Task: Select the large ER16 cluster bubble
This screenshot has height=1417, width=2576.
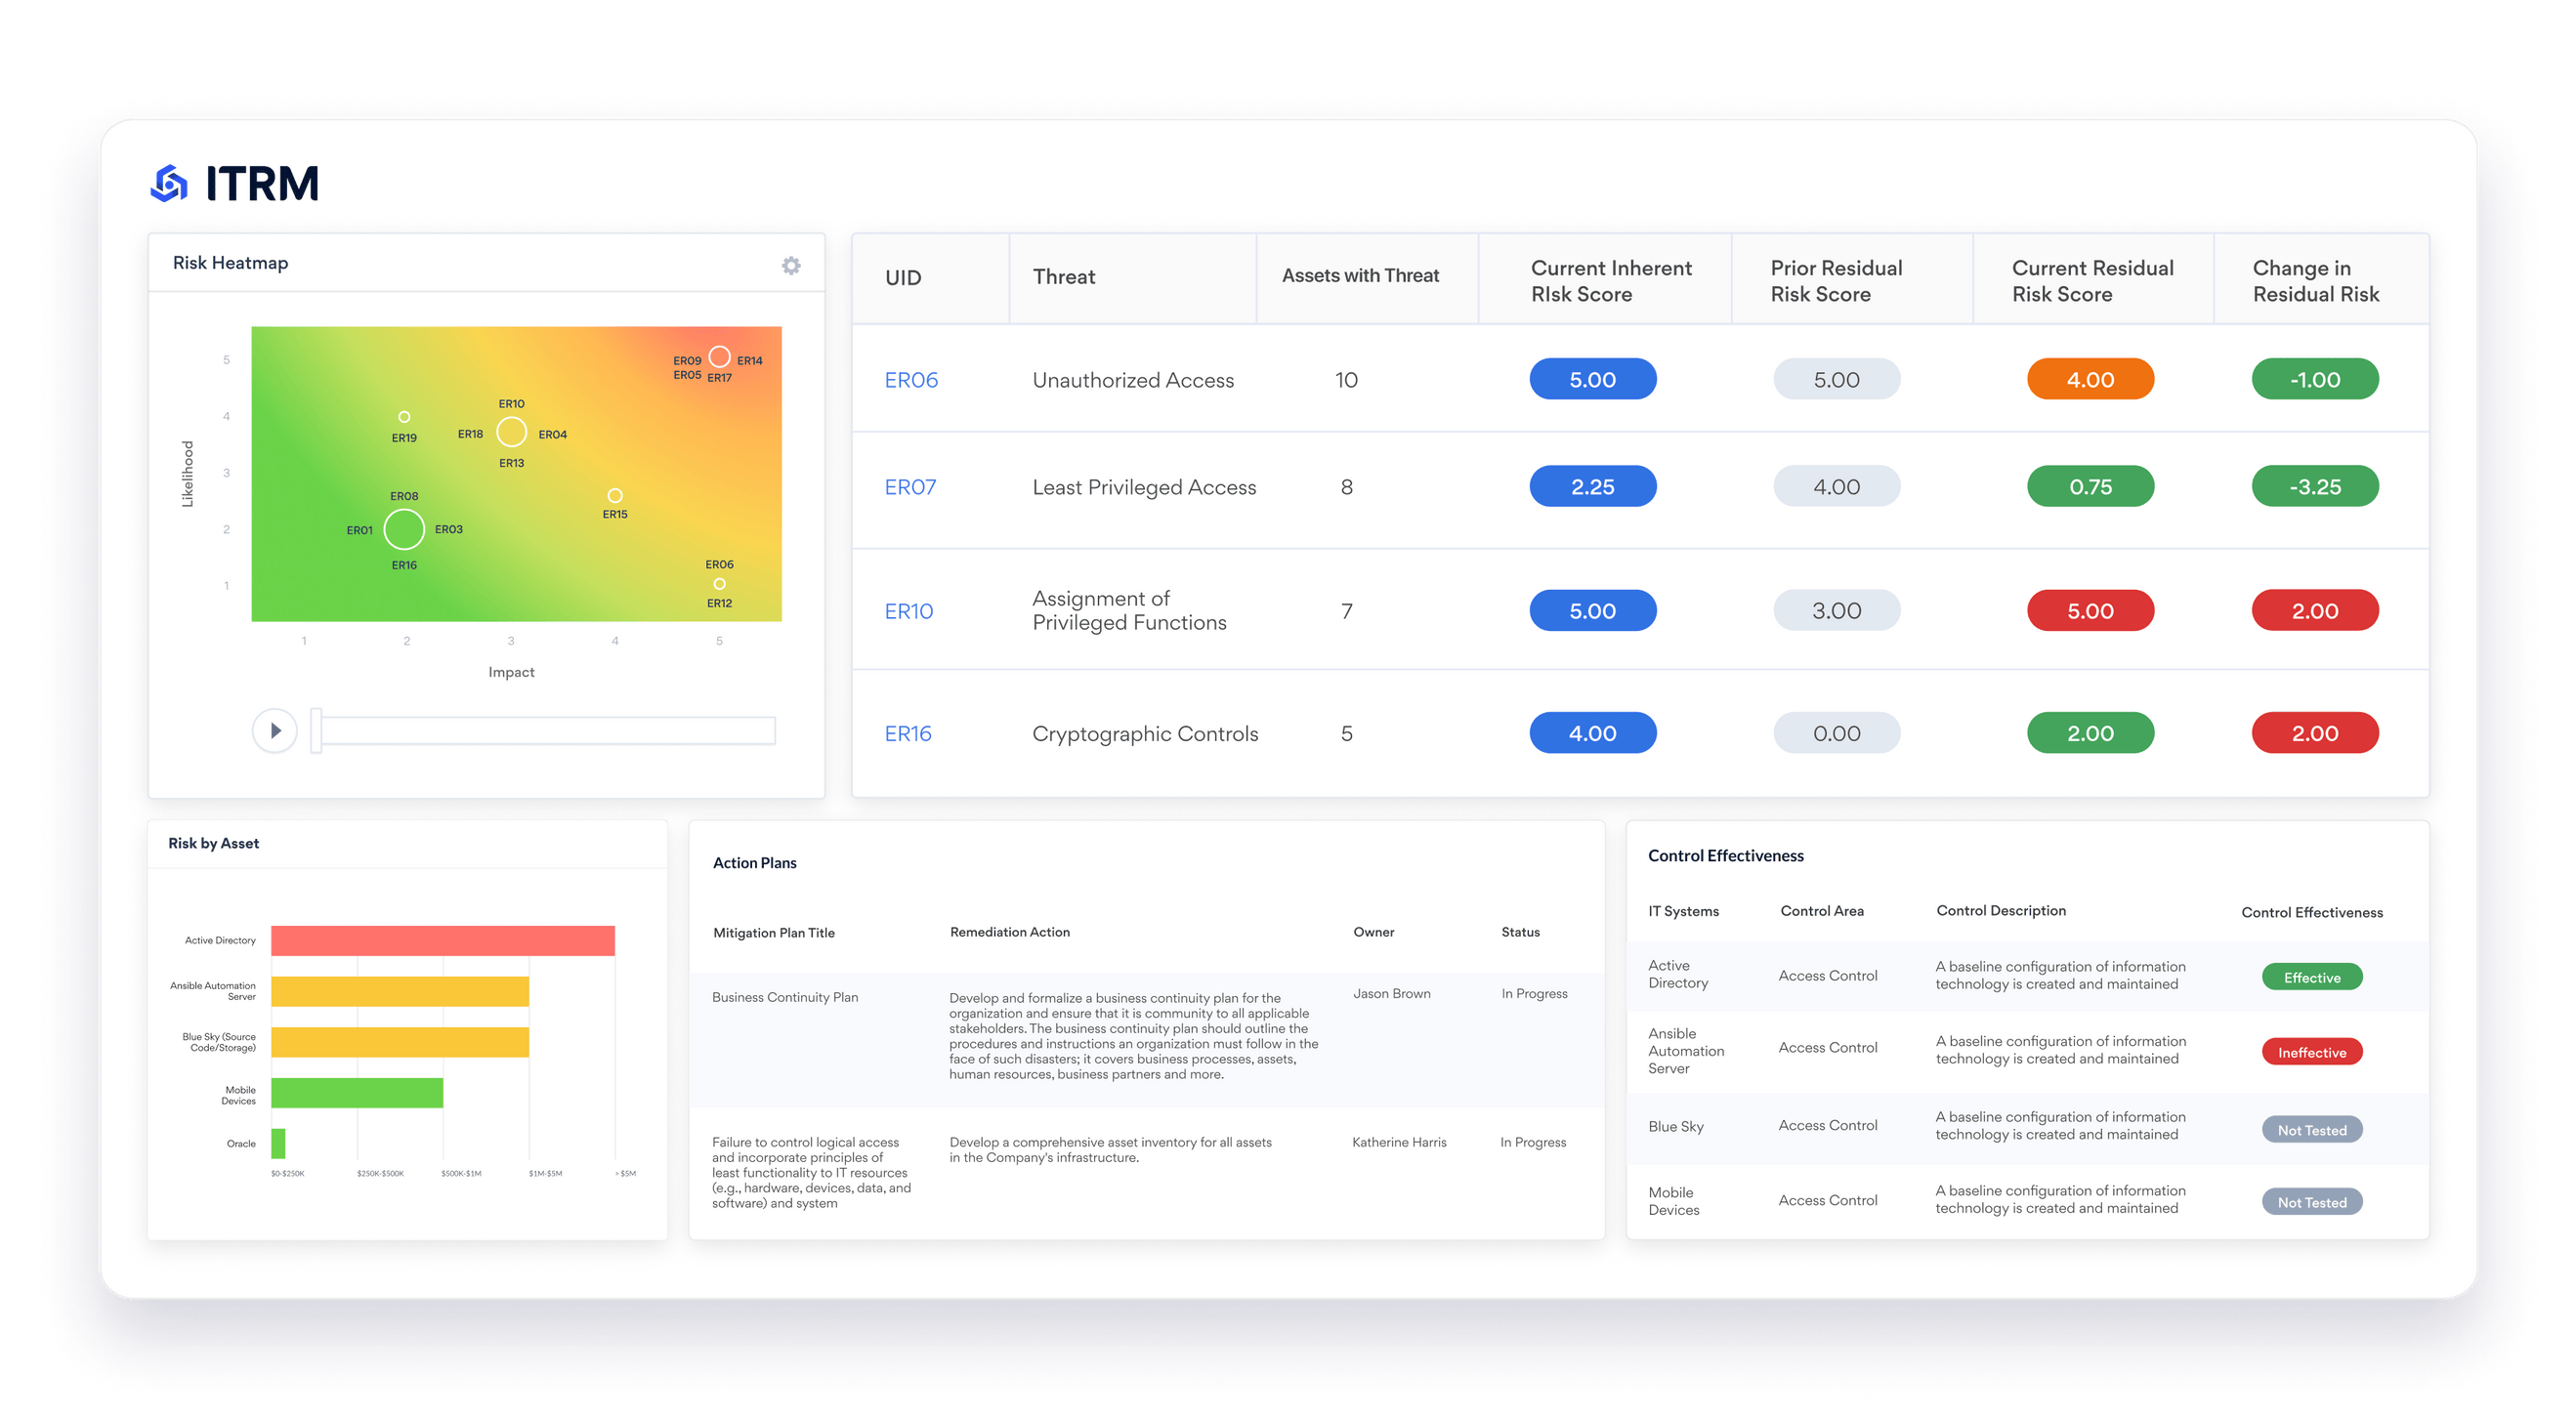Action: pyautogui.click(x=404, y=529)
